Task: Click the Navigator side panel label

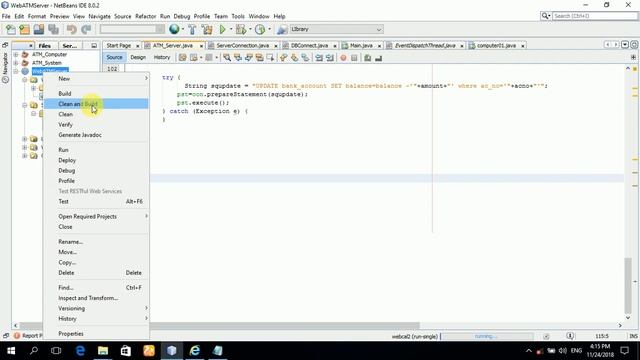Action: (5, 62)
